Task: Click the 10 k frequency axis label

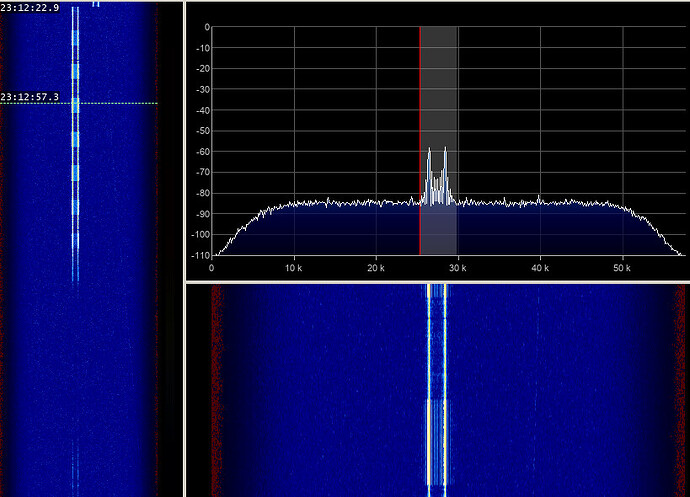Action: [294, 268]
